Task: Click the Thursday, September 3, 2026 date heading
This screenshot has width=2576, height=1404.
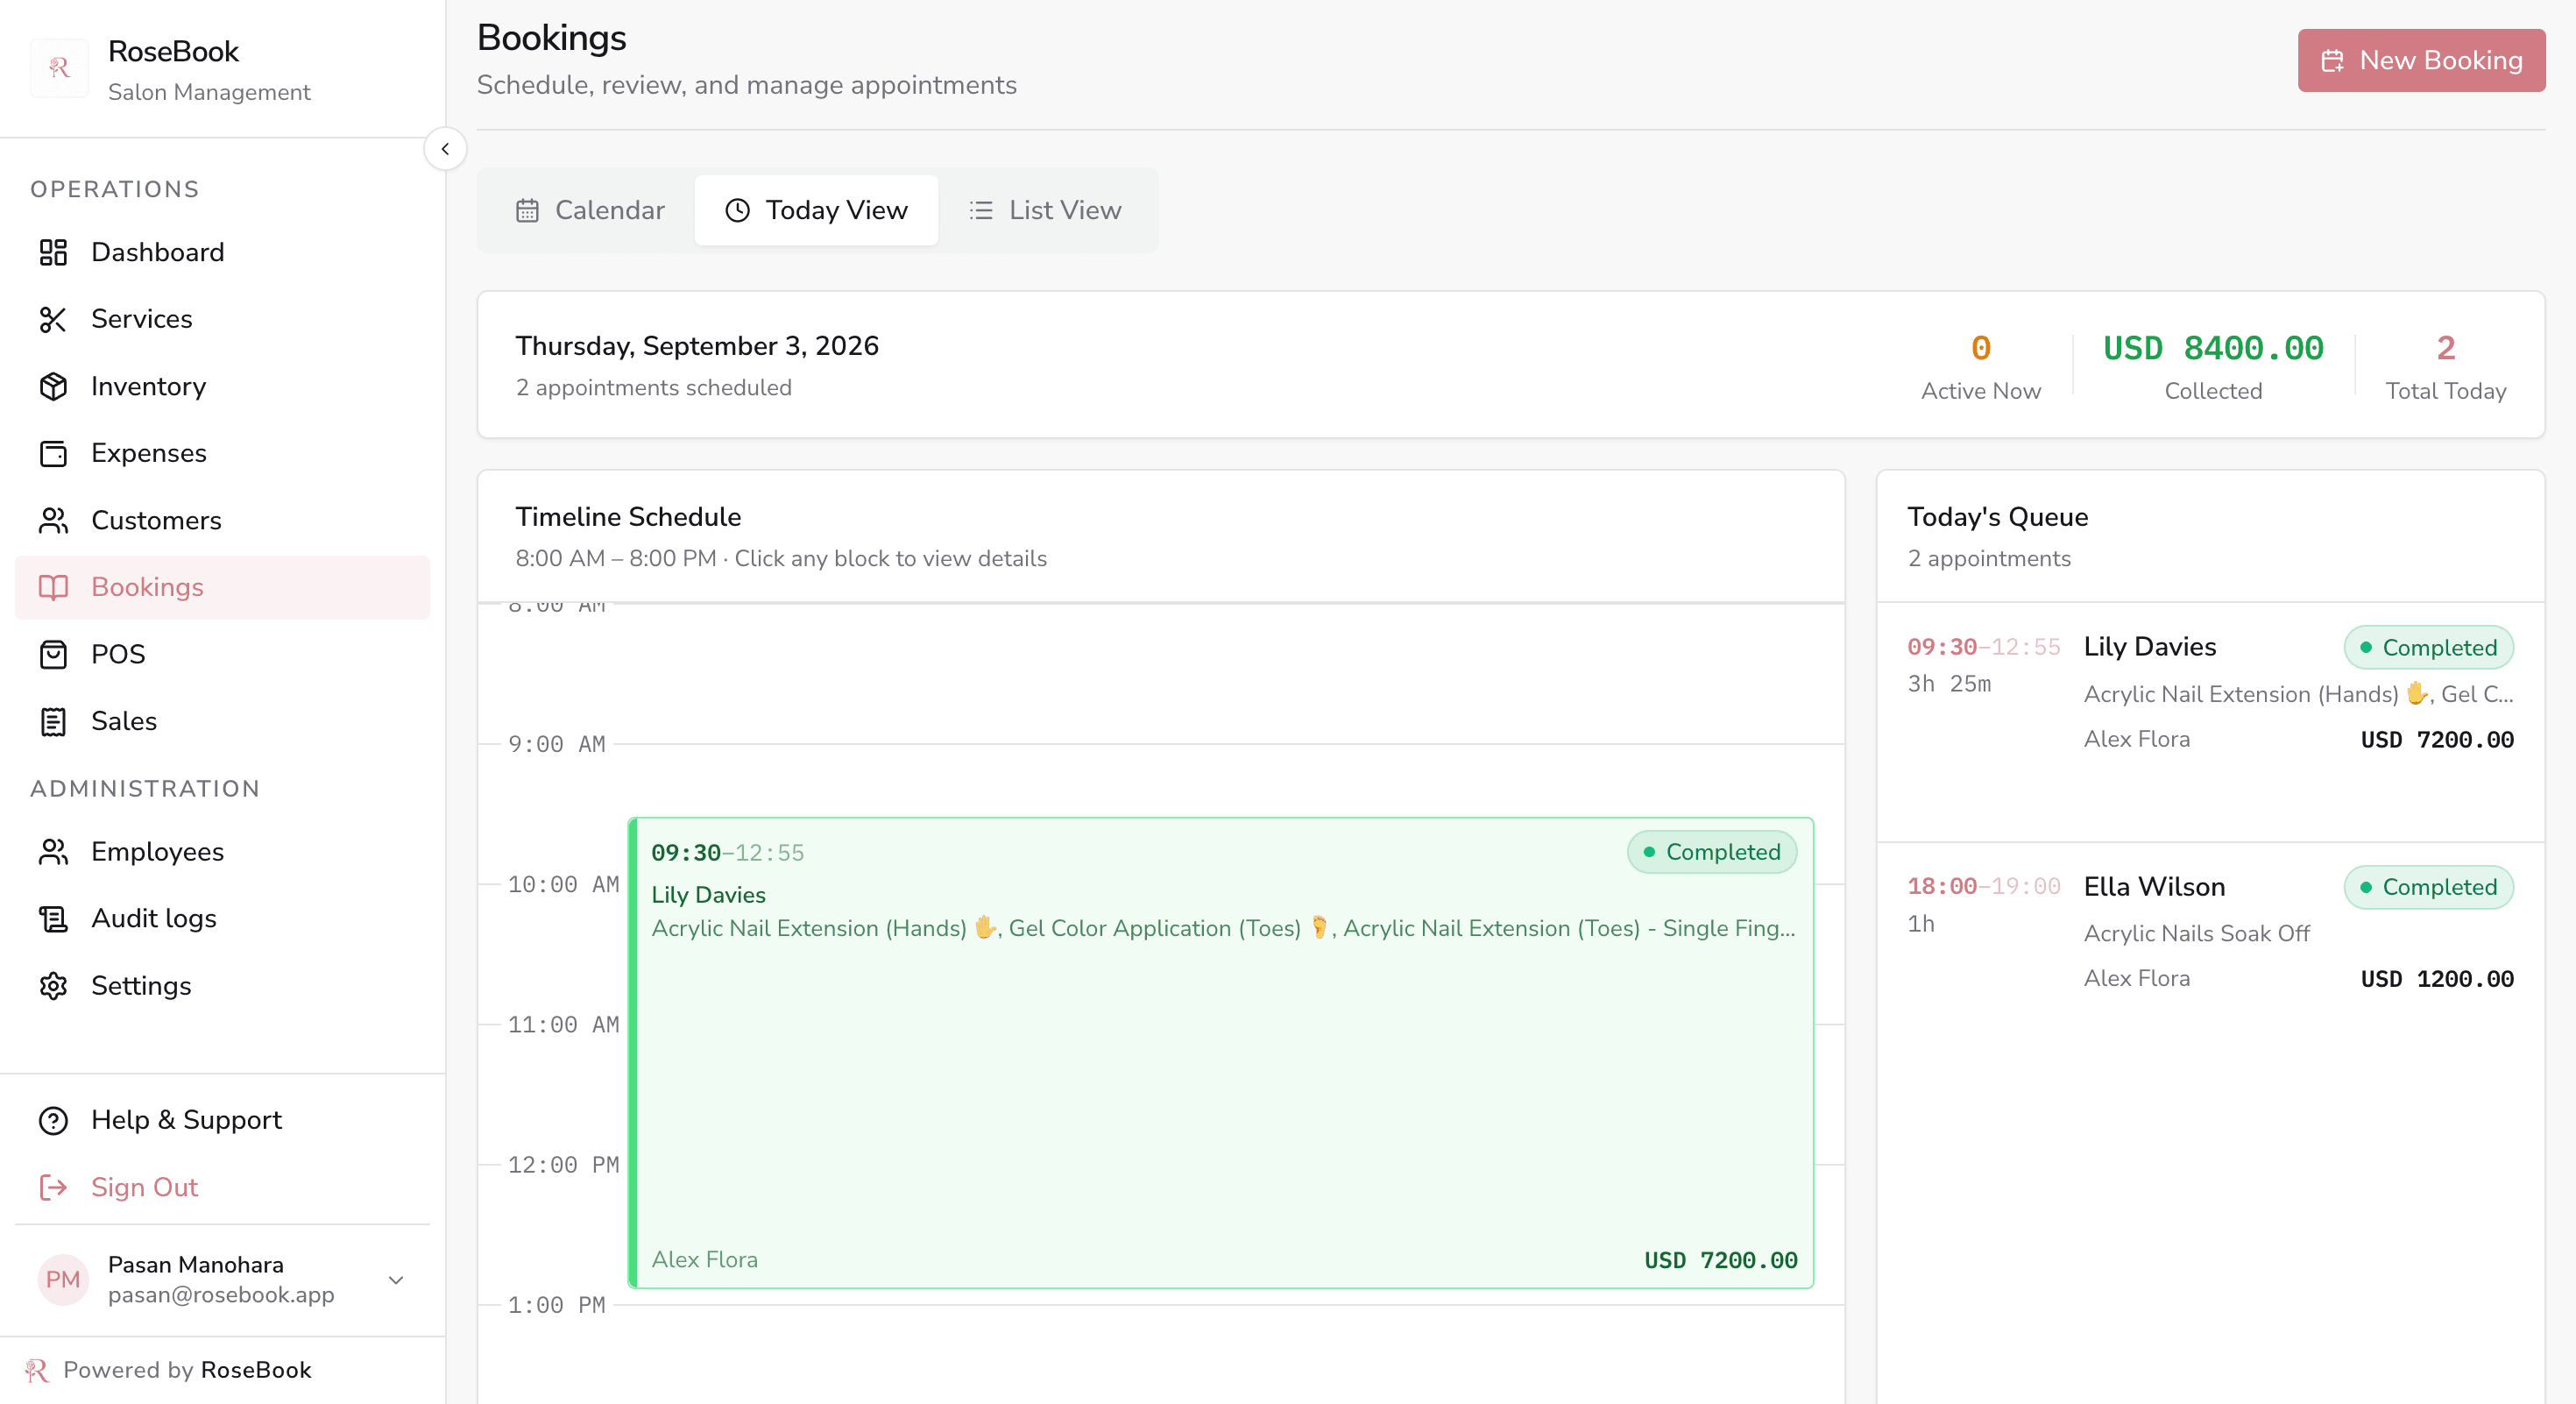Action: point(697,346)
